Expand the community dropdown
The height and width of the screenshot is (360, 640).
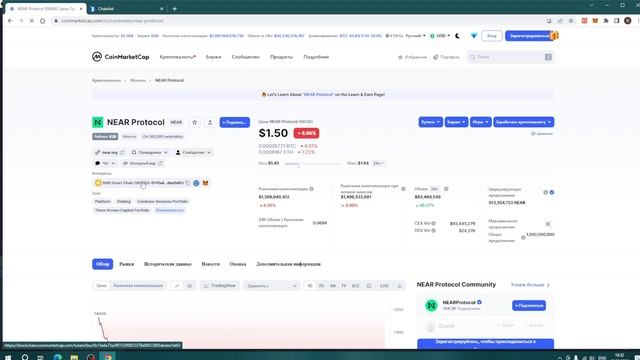pyautogui.click(x=193, y=152)
